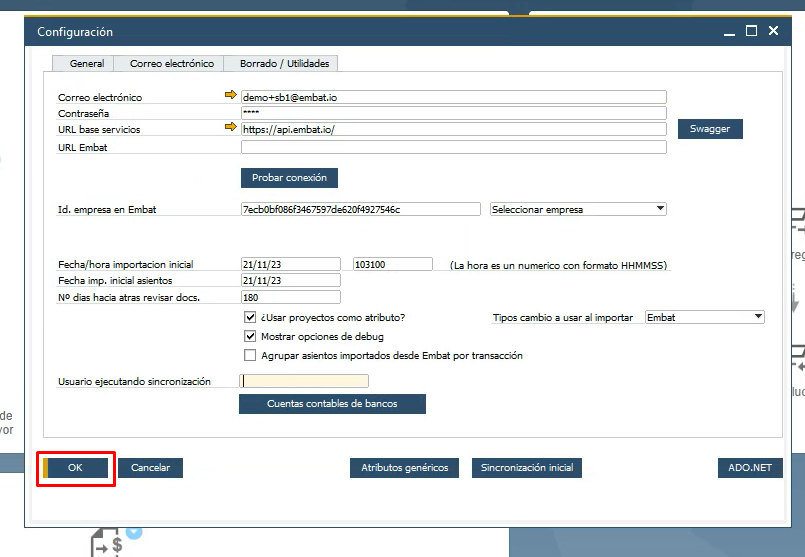Click the Swagger button

click(x=710, y=129)
